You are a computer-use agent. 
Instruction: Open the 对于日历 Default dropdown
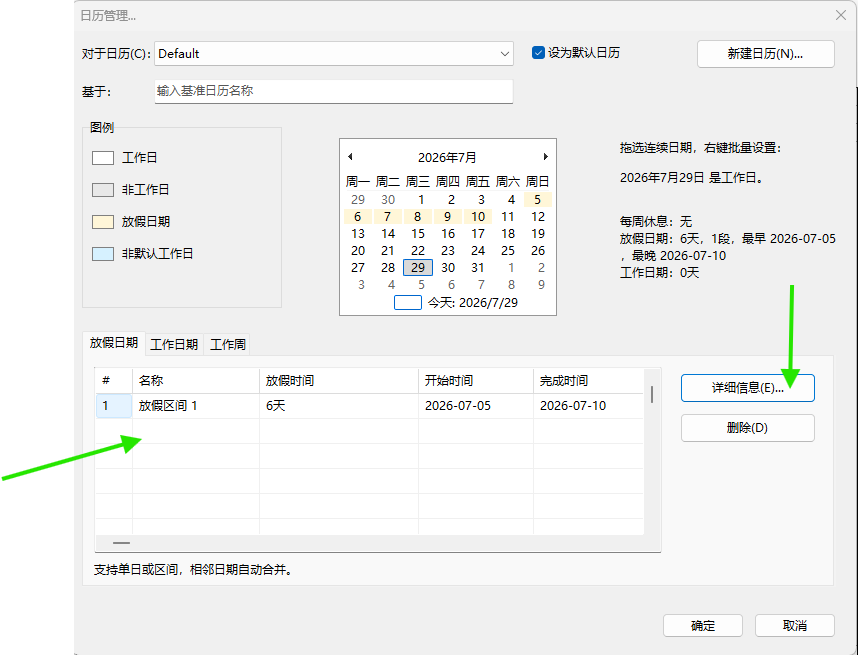point(334,54)
